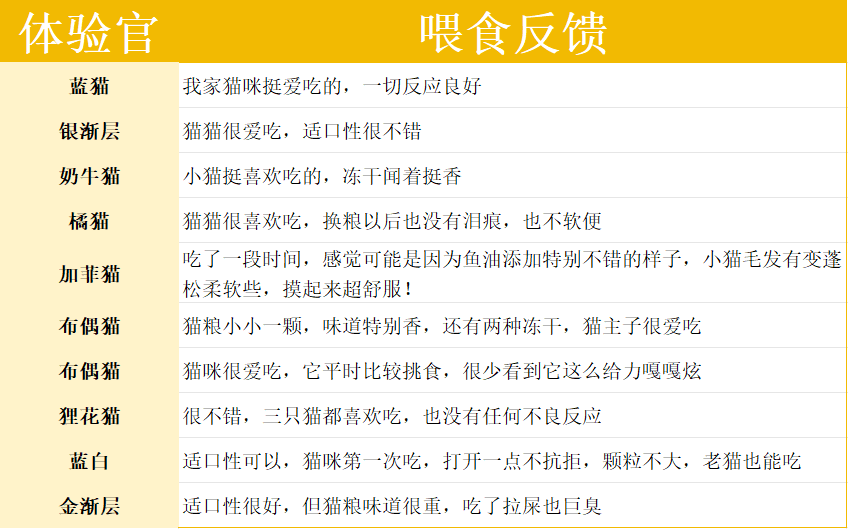The width and height of the screenshot is (848, 529).
Task: Select the 银渐层 cell
Action: point(89,131)
